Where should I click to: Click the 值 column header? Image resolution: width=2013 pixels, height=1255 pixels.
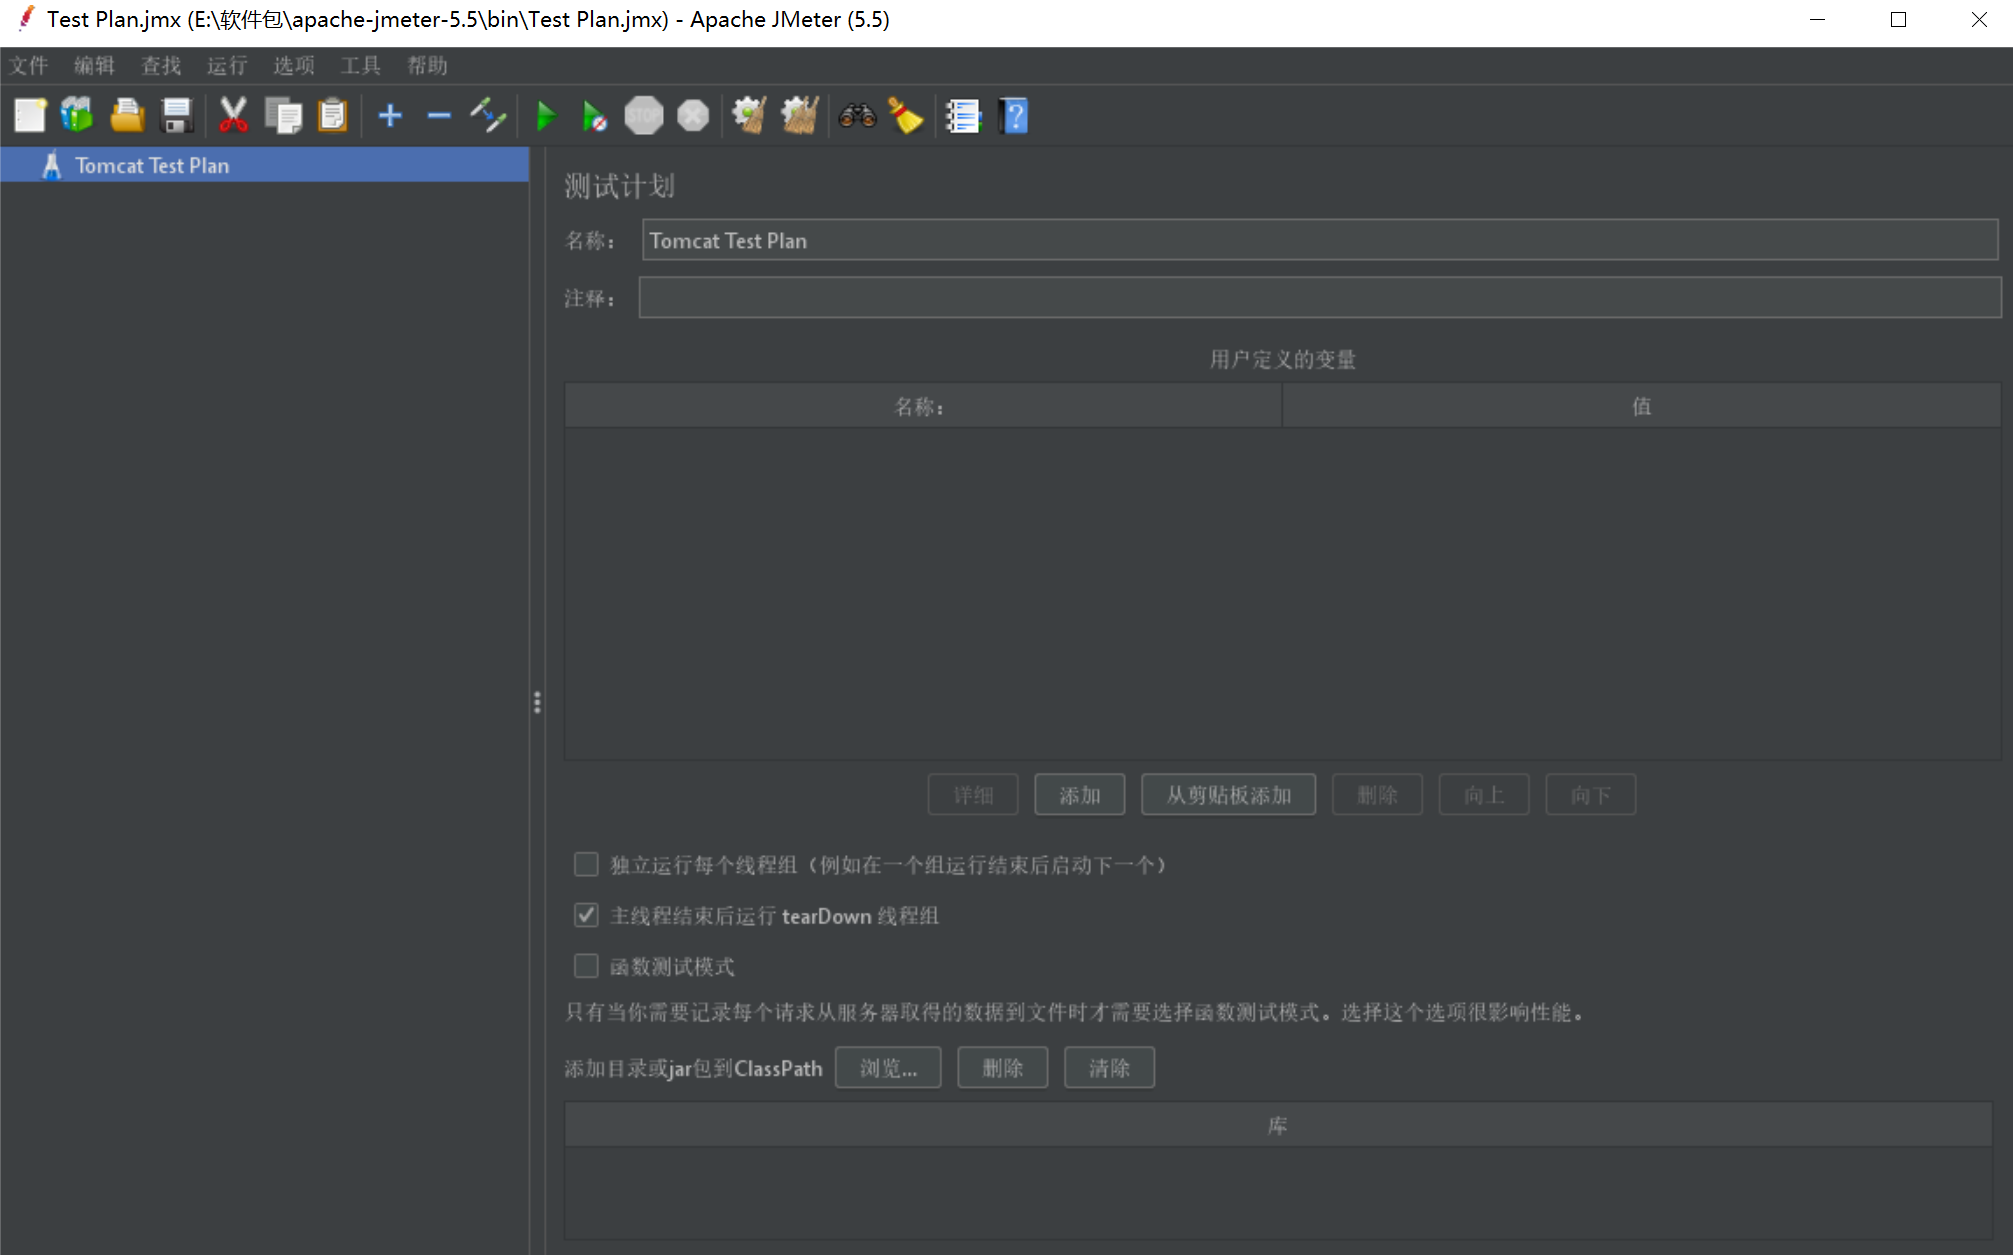(x=1641, y=406)
